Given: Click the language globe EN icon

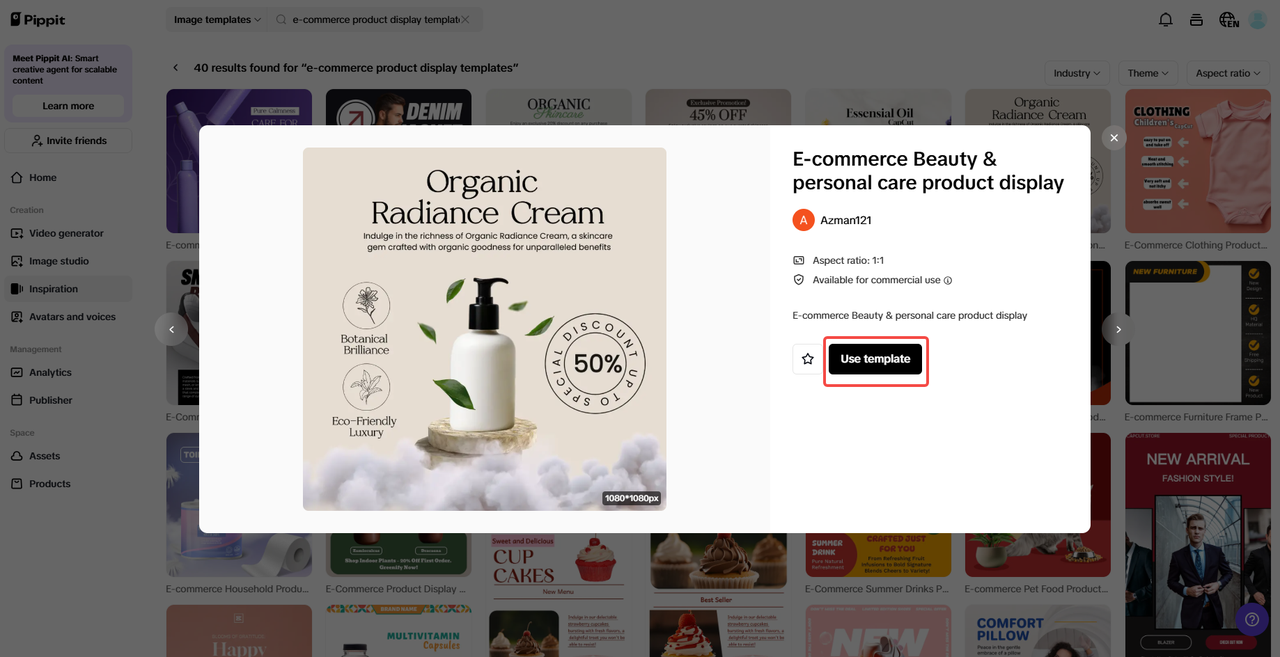Looking at the screenshot, I should pos(1229,20).
